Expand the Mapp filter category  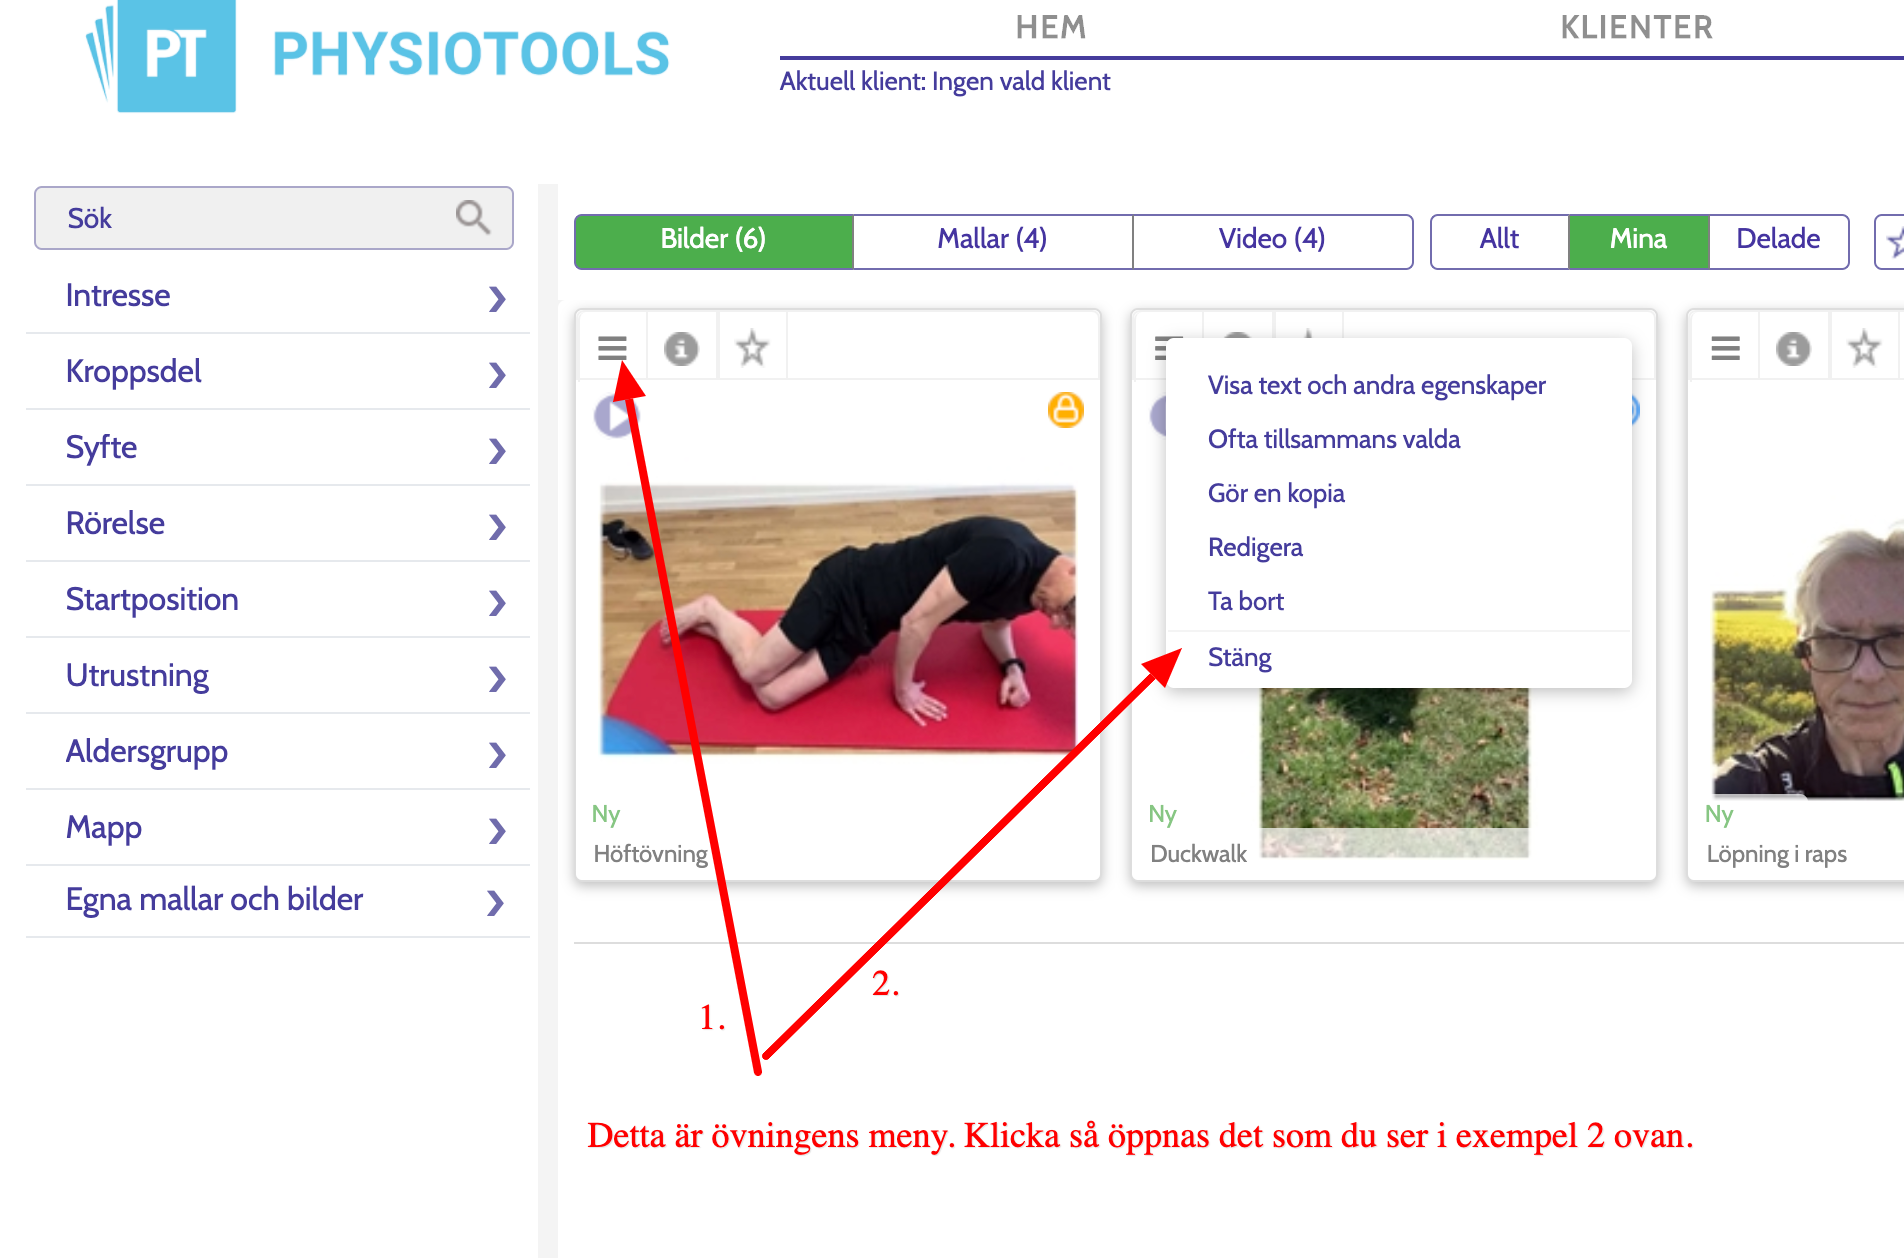[x=278, y=828]
